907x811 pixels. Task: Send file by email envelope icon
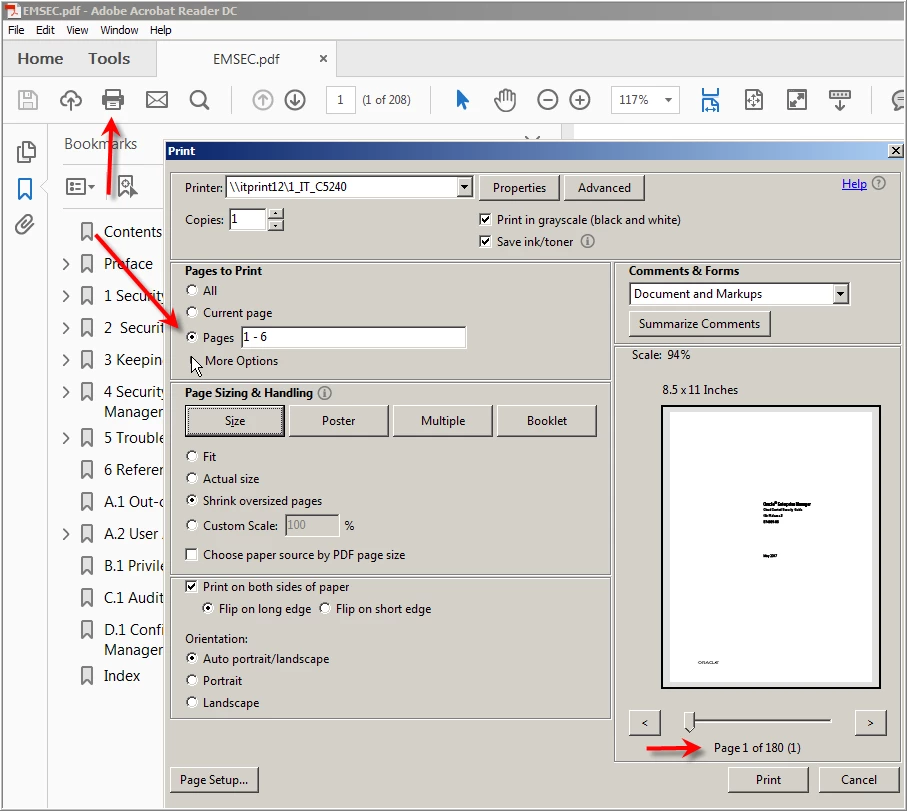[157, 100]
